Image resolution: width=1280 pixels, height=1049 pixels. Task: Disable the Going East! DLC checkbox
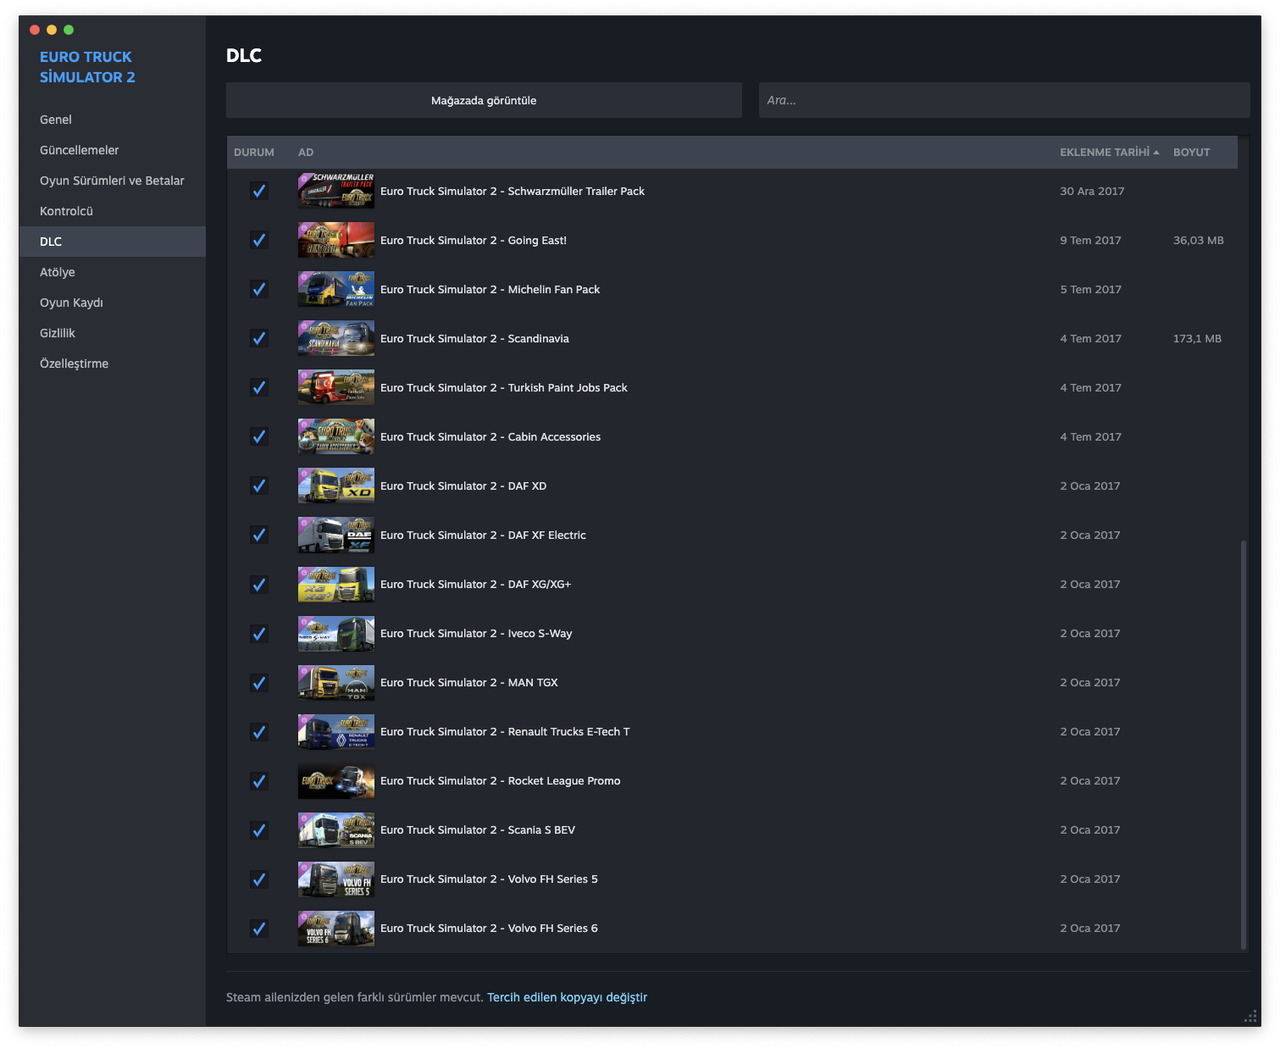point(259,240)
